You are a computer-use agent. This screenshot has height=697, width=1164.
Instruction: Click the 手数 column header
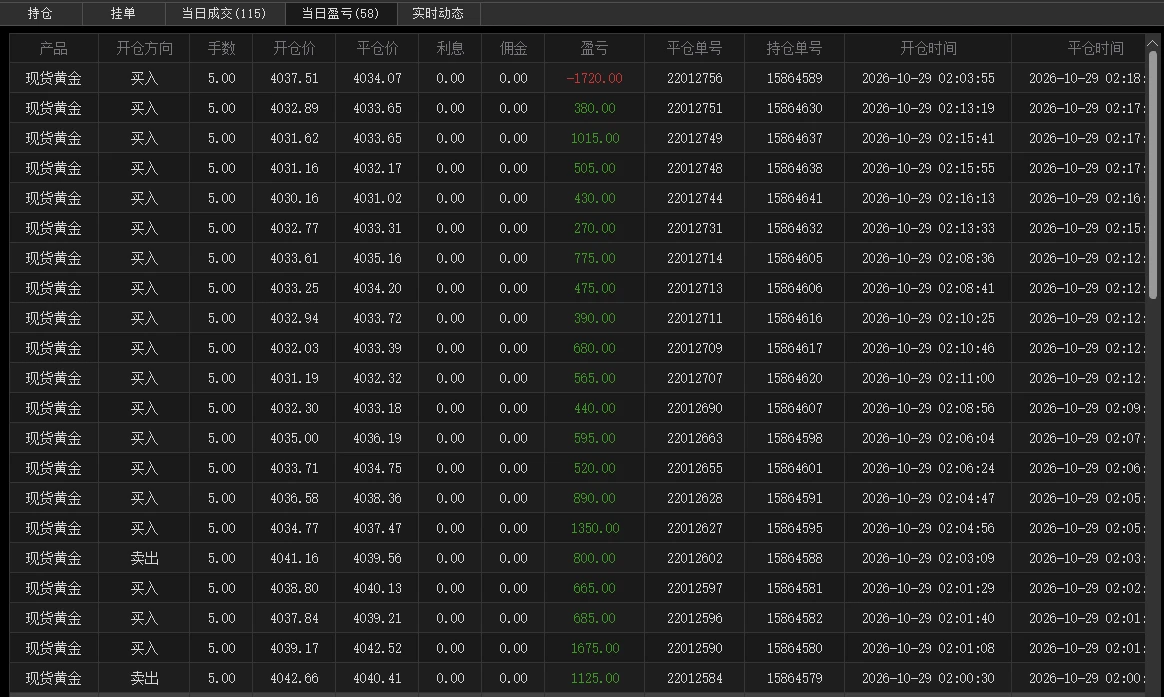click(x=221, y=48)
